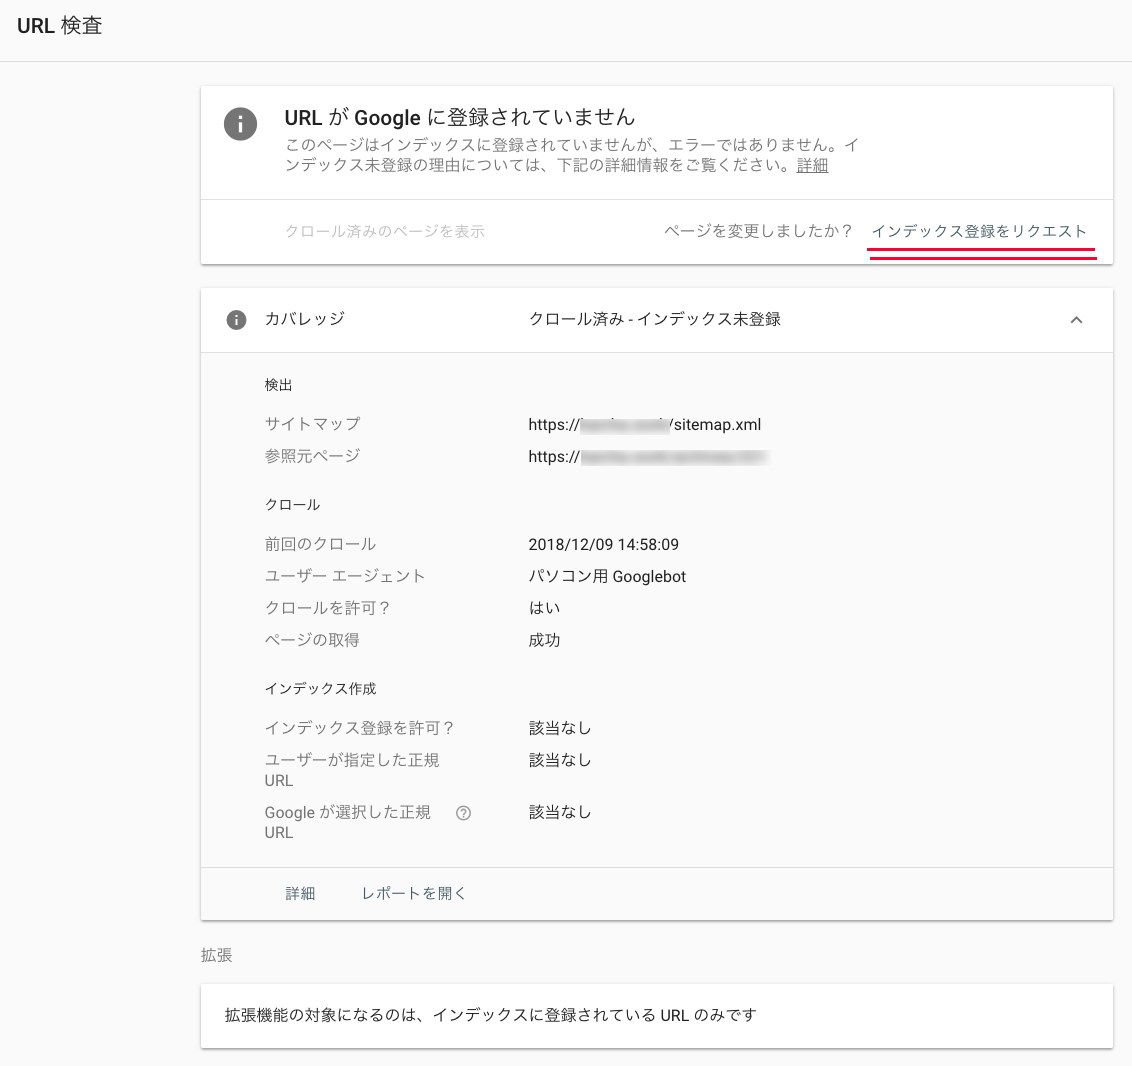Image resolution: width=1132 pixels, height=1066 pixels.
Task: Click the URL 検査 page title
Action: pyautogui.click(x=60, y=26)
